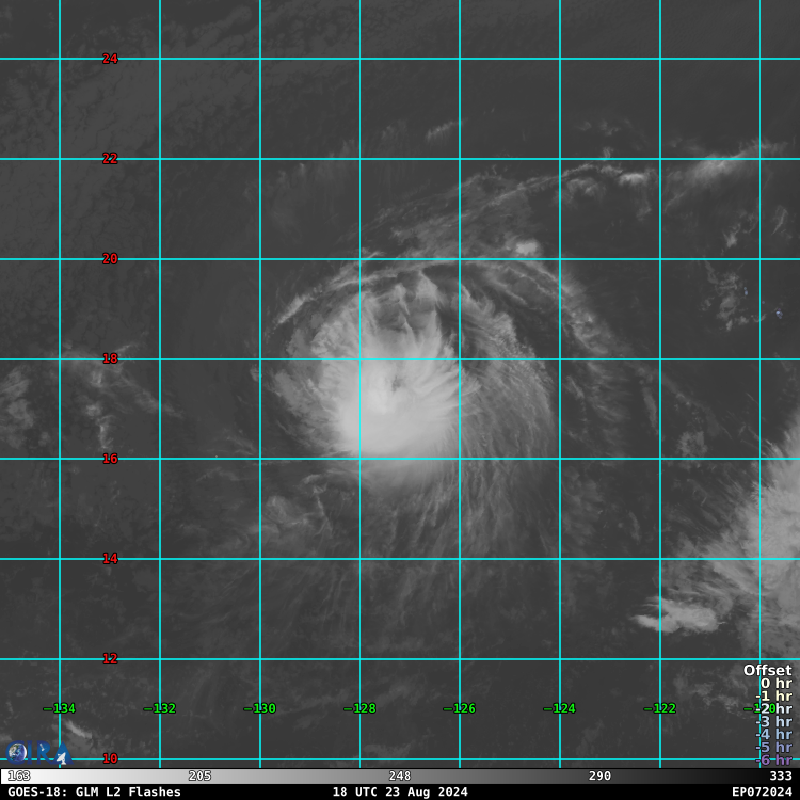Click the longitude -134 grid label
The height and width of the screenshot is (800, 800).
(x=60, y=709)
